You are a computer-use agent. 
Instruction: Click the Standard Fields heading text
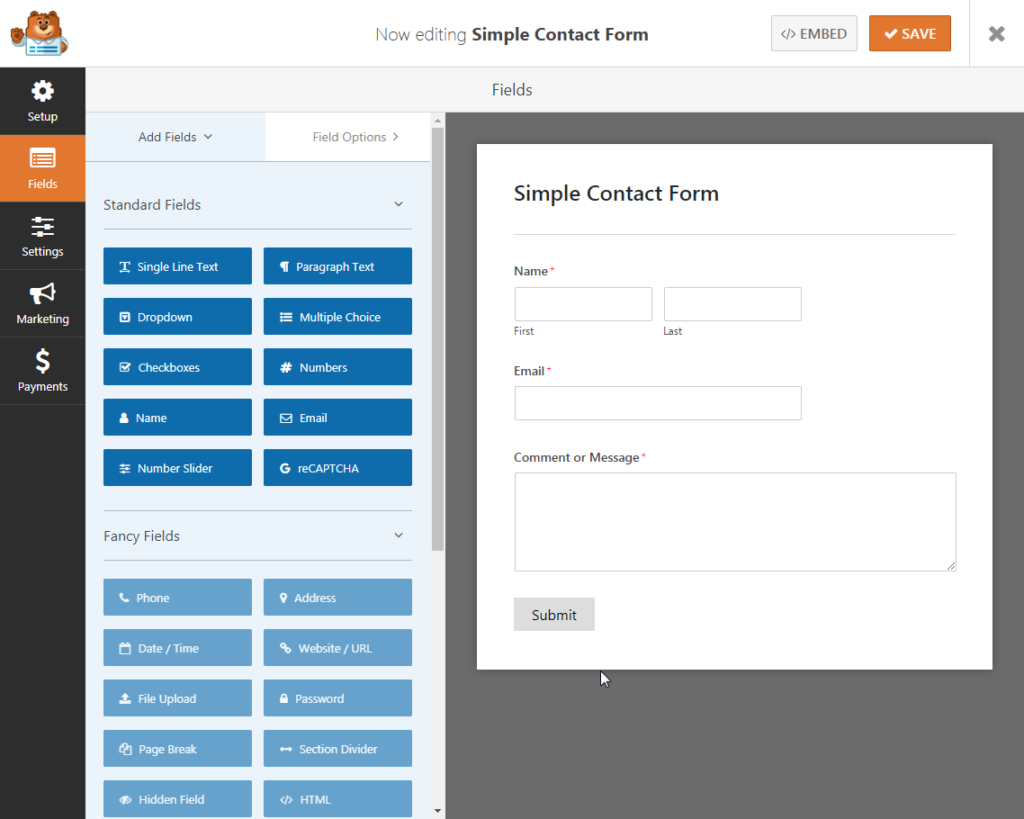coord(152,204)
